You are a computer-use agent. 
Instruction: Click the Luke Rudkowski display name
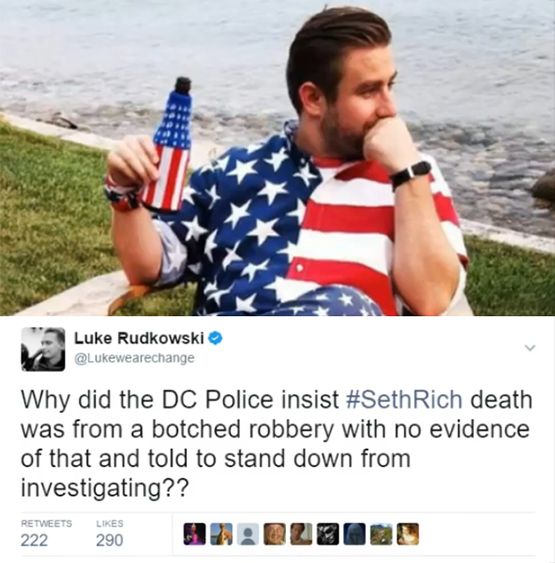(x=139, y=338)
